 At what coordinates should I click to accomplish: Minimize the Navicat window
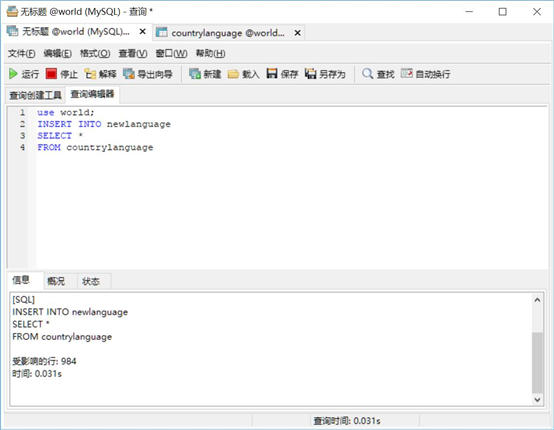point(469,12)
